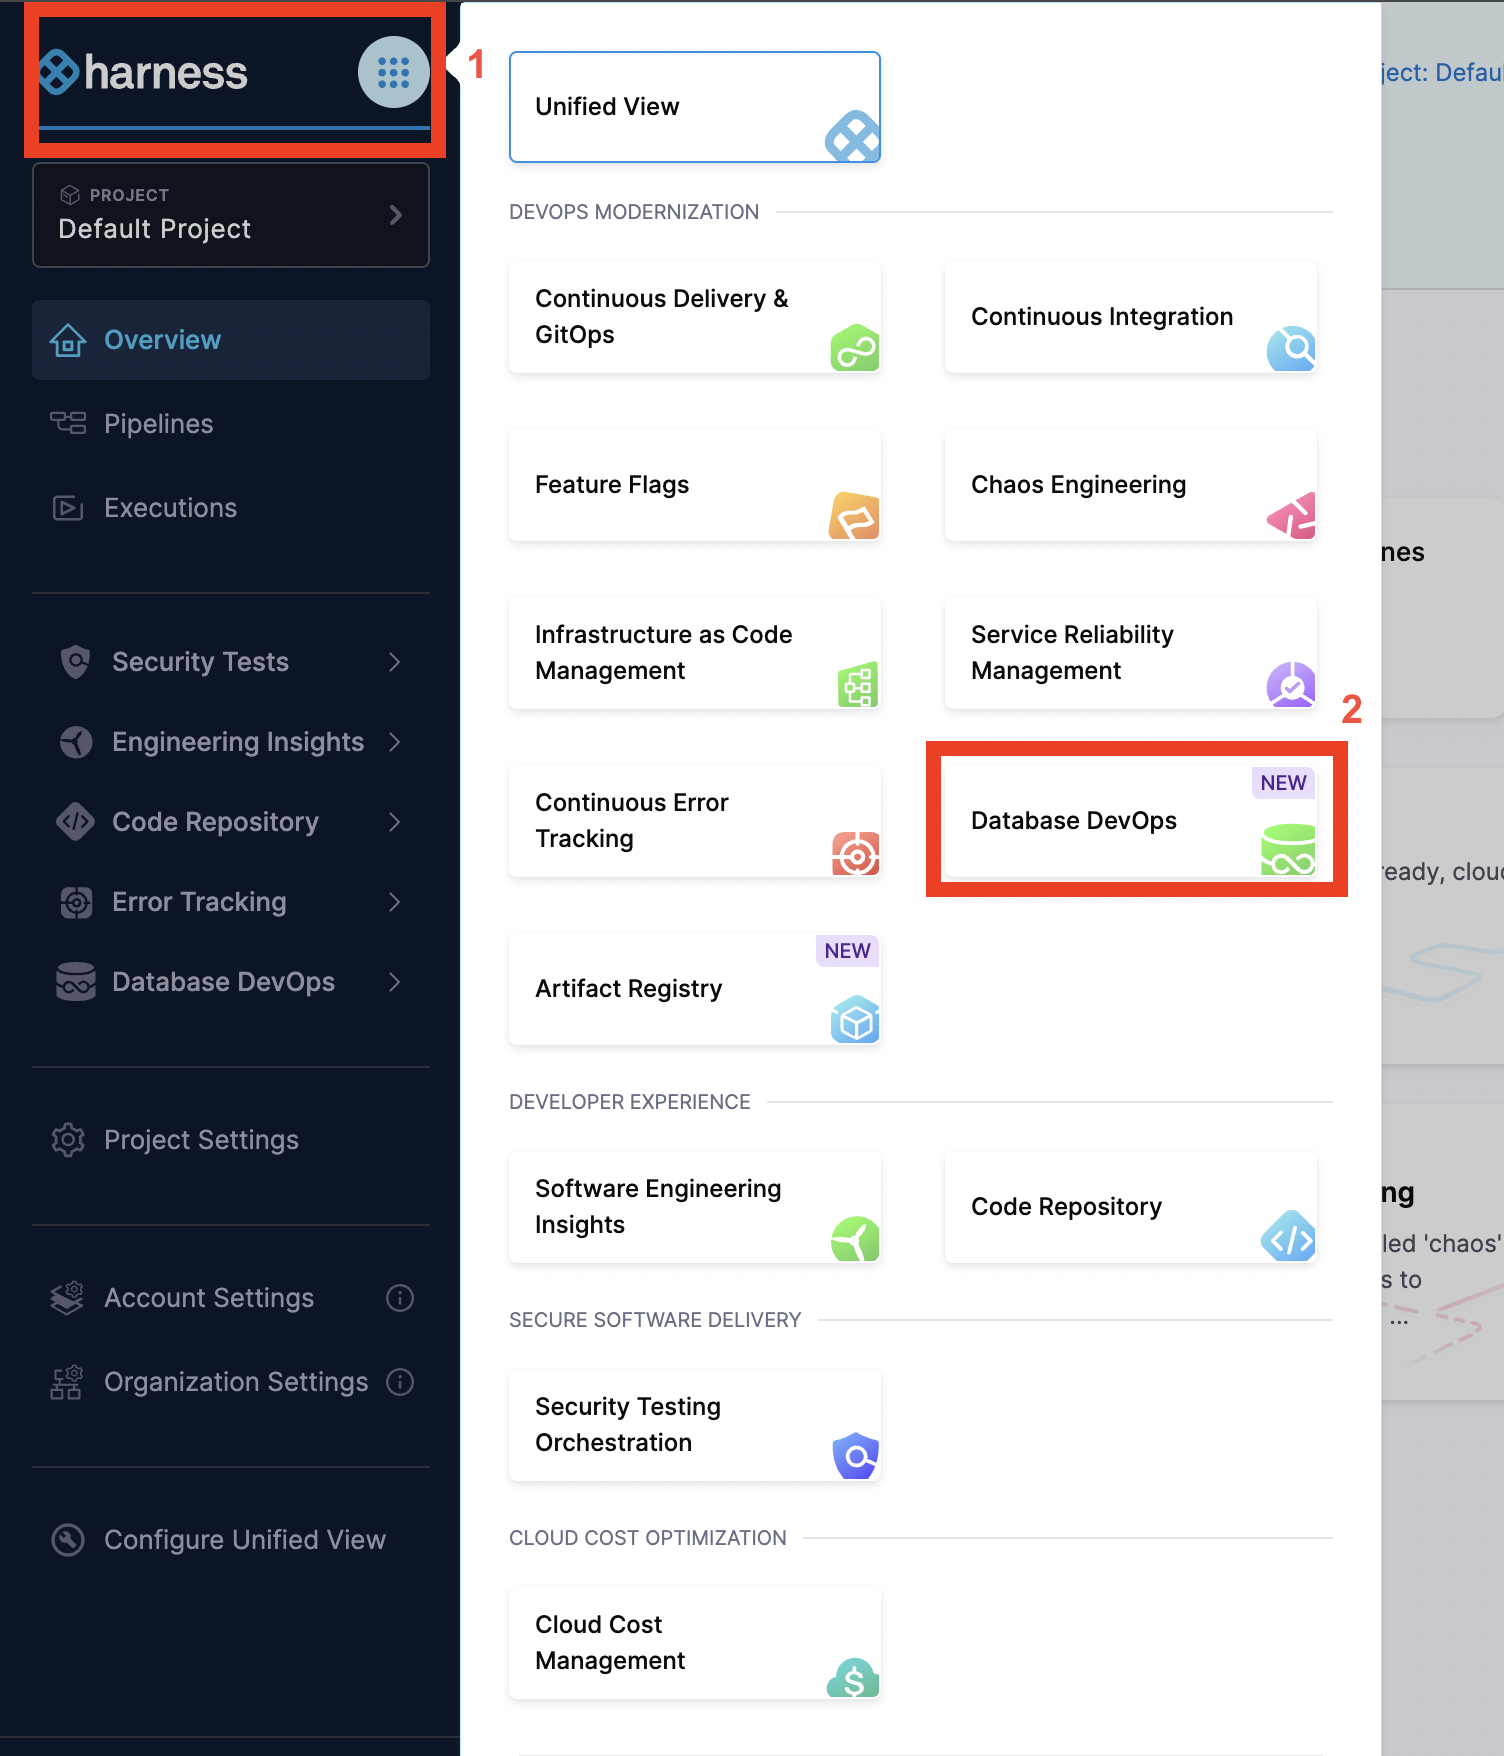Viewport: 1504px width, 1756px height.
Task: Open Code Repository in the sidebar
Action: (x=215, y=822)
